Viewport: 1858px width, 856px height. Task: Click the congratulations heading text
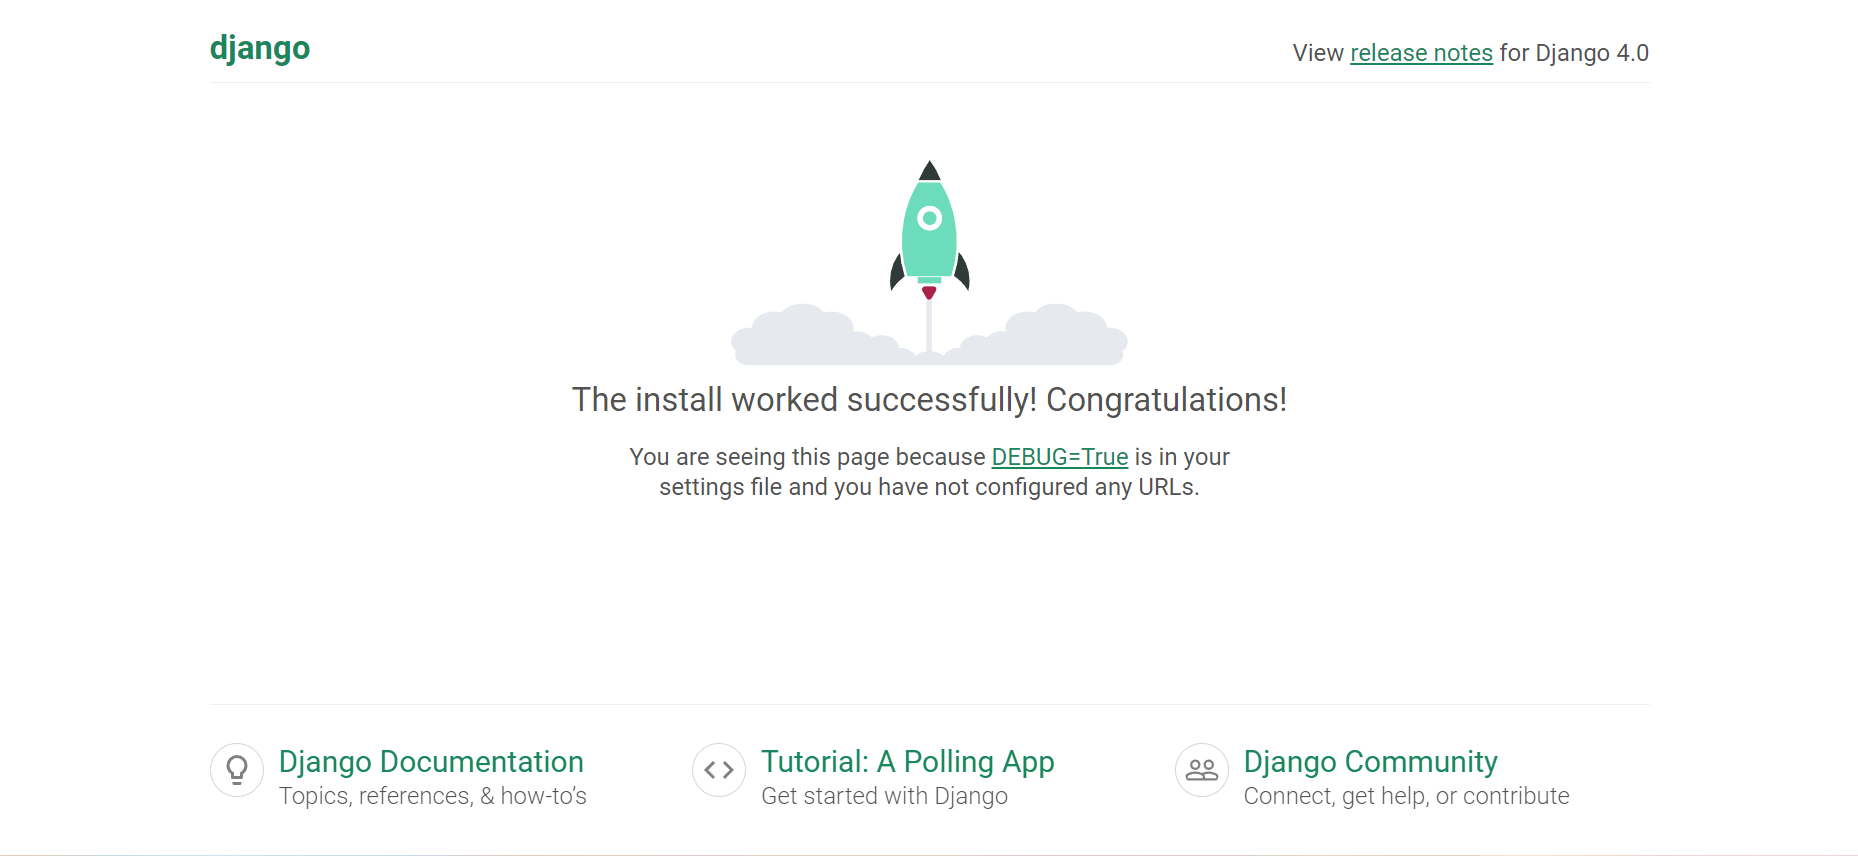(x=929, y=399)
